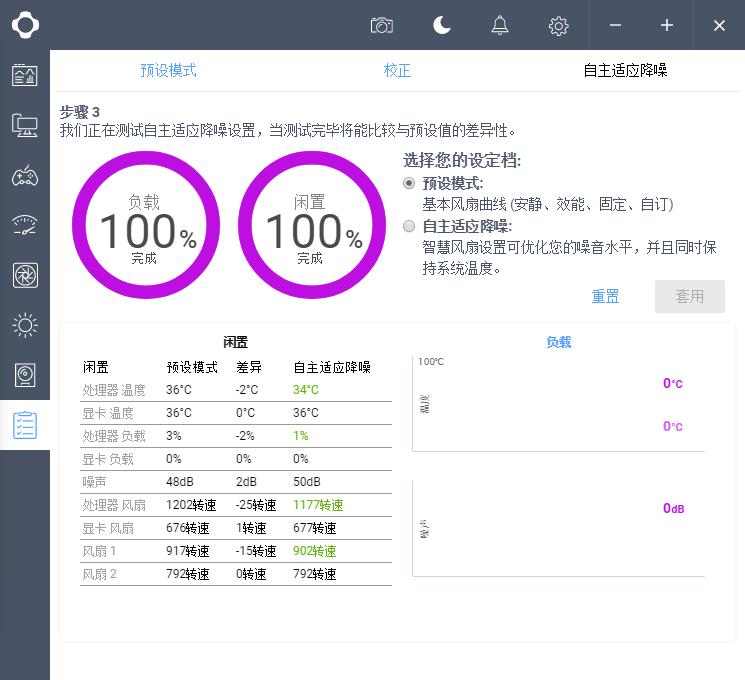Switch to the 自主适应降噪 tab
Viewport: 745px width, 680px height.
(x=625, y=70)
